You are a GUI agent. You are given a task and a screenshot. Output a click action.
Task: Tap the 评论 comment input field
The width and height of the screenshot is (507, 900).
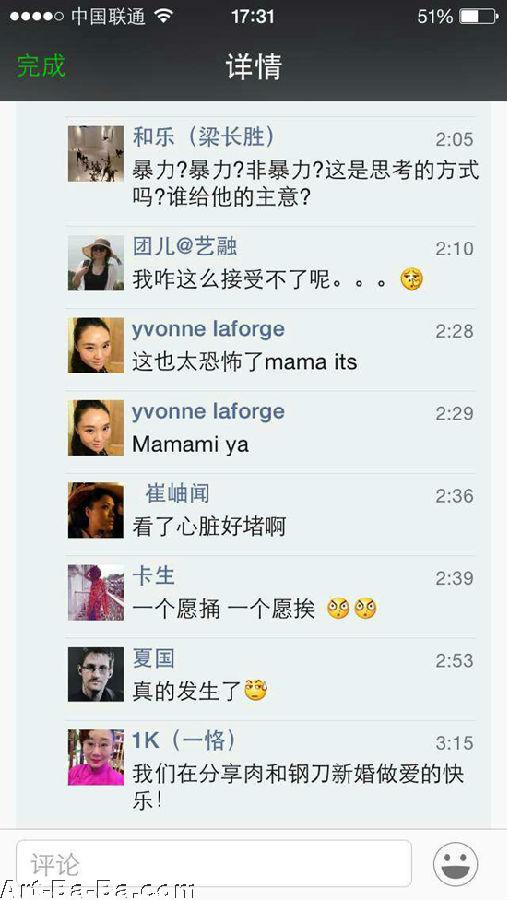pos(214,864)
